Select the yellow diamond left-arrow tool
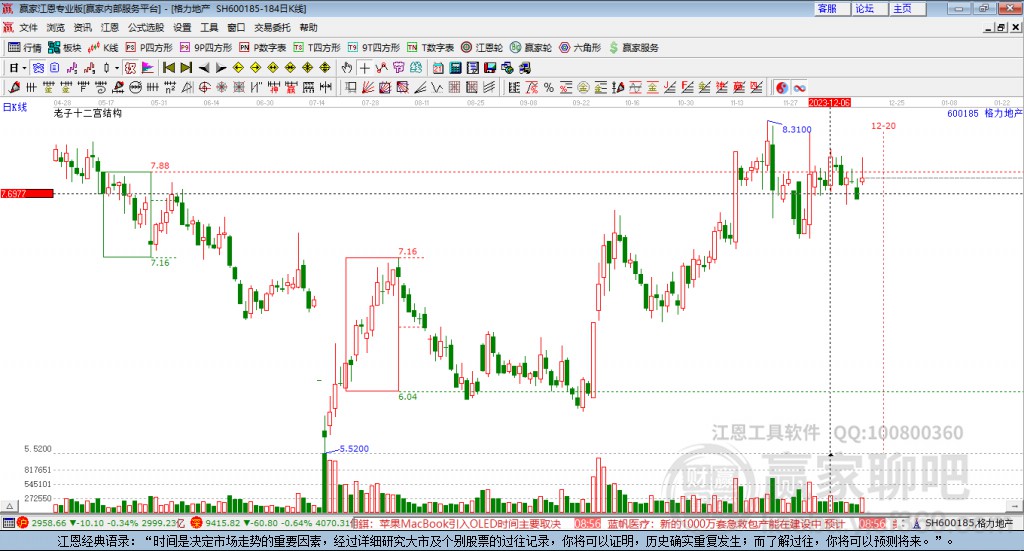 click(238, 68)
